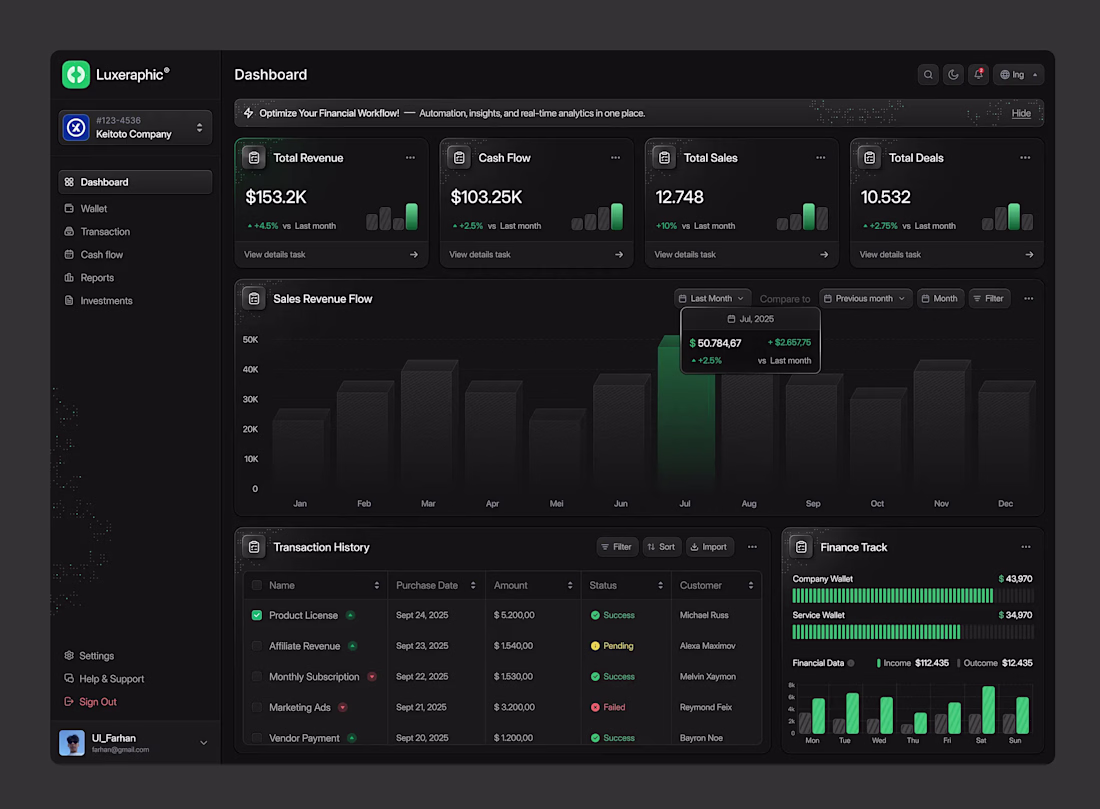Sort by Name column arrows
The width and height of the screenshot is (1100, 809).
point(377,585)
